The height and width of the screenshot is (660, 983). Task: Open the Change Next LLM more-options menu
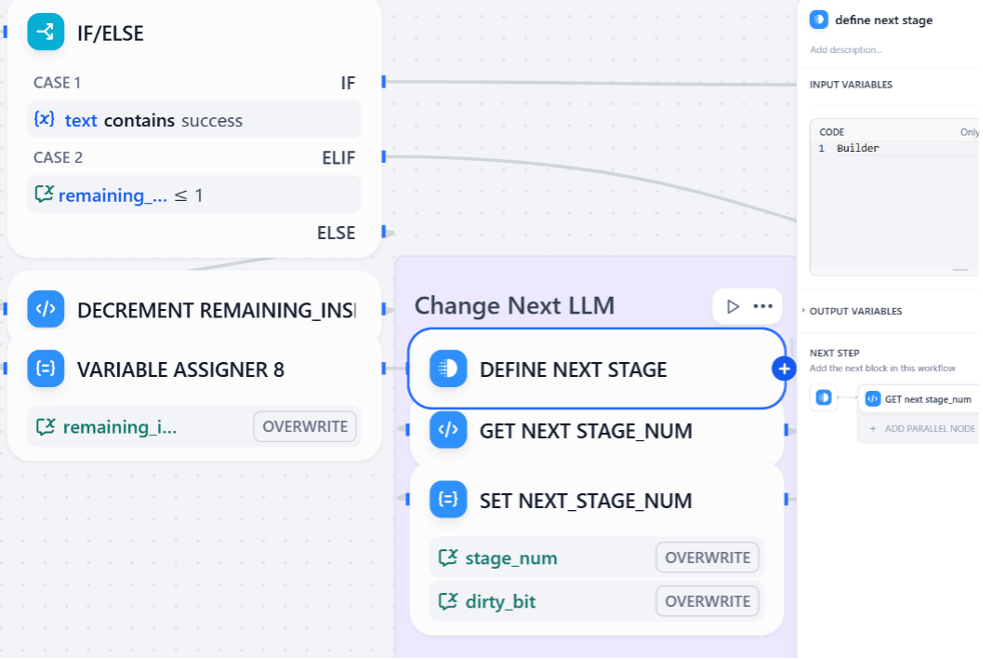(x=763, y=306)
